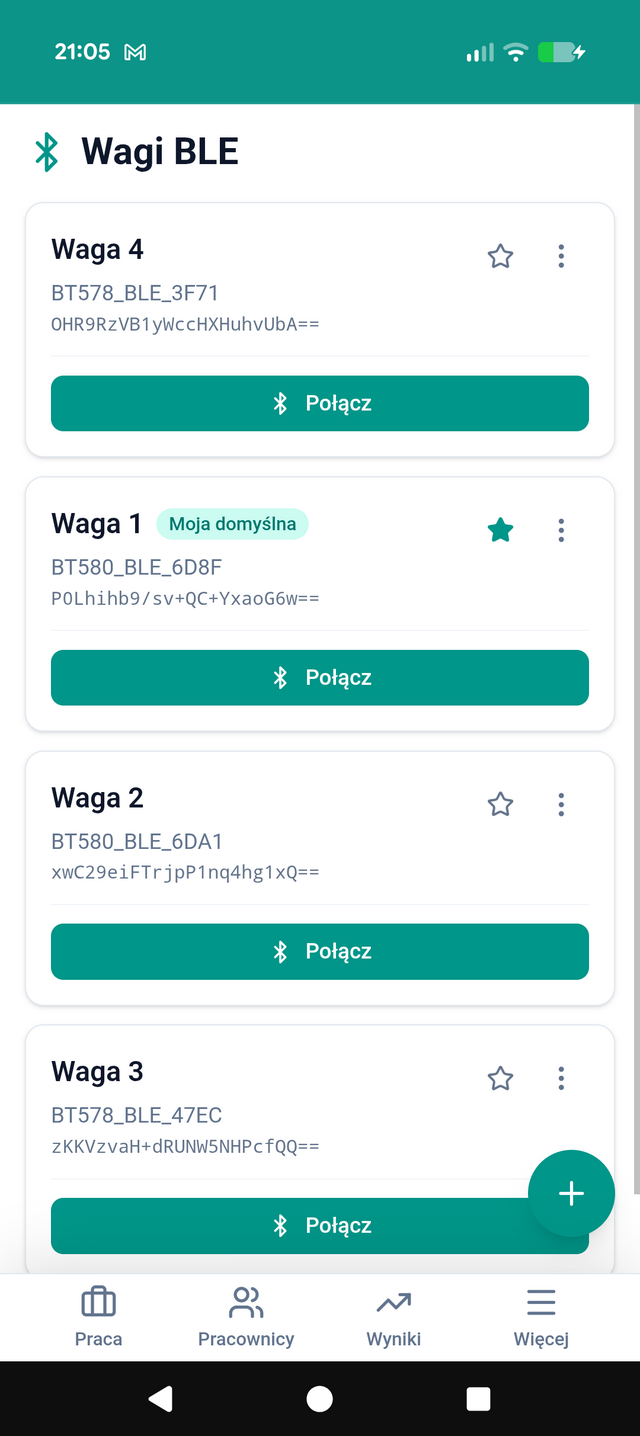Tap the floating plus add-scale button
The width and height of the screenshot is (640, 1436).
571,1193
